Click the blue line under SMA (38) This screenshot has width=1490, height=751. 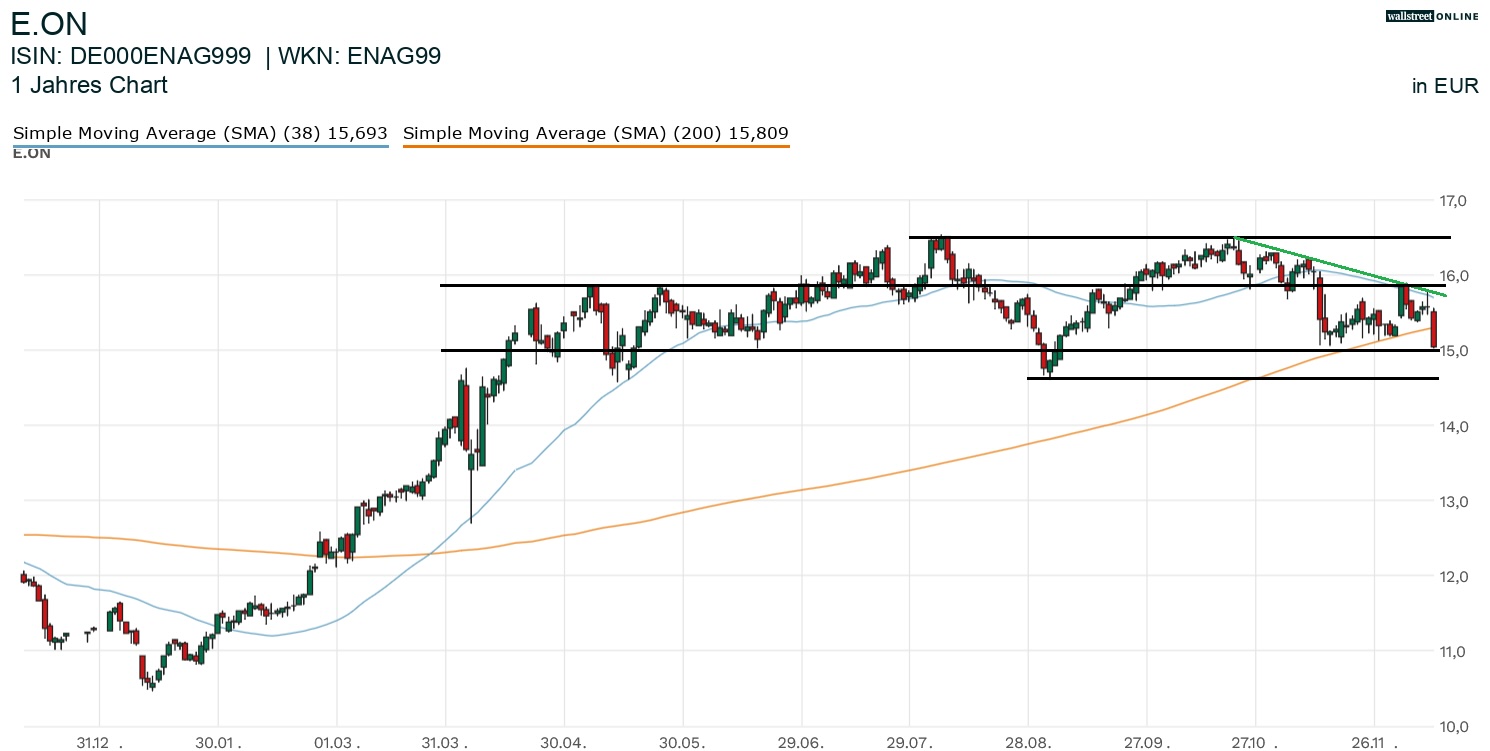click(200, 147)
